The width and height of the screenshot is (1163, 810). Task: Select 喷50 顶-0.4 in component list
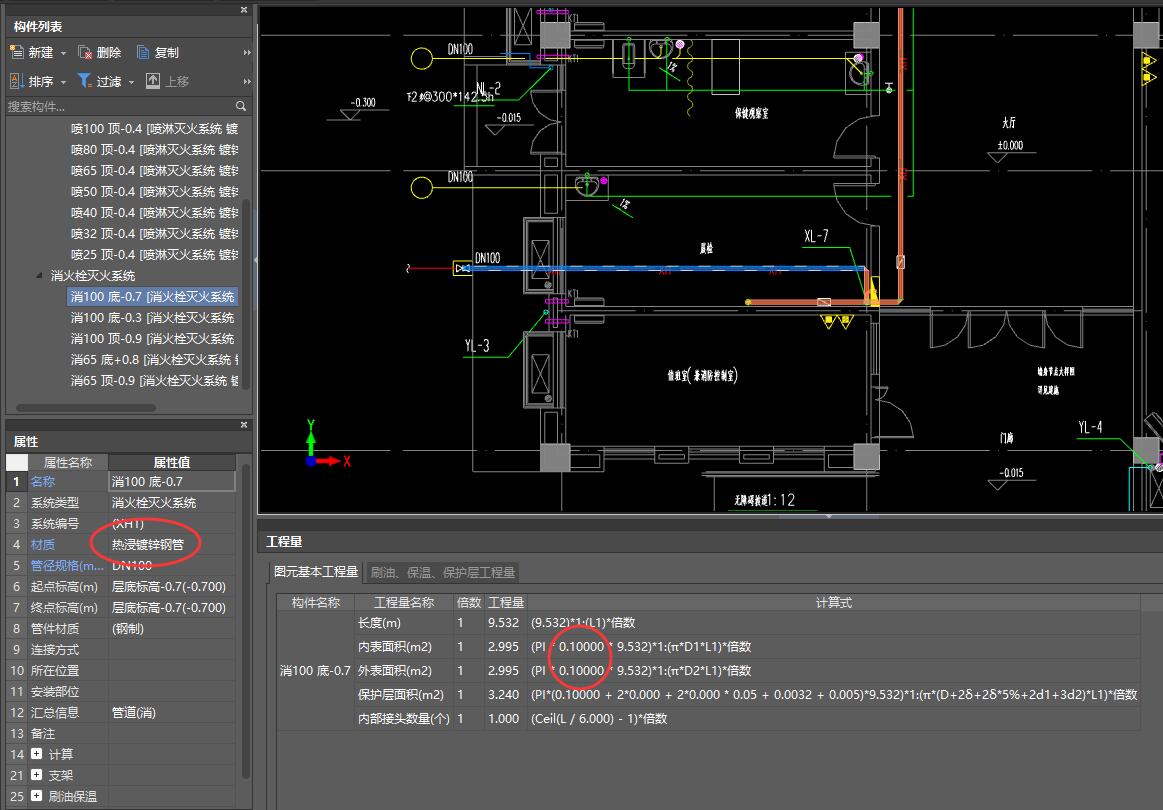pos(154,191)
